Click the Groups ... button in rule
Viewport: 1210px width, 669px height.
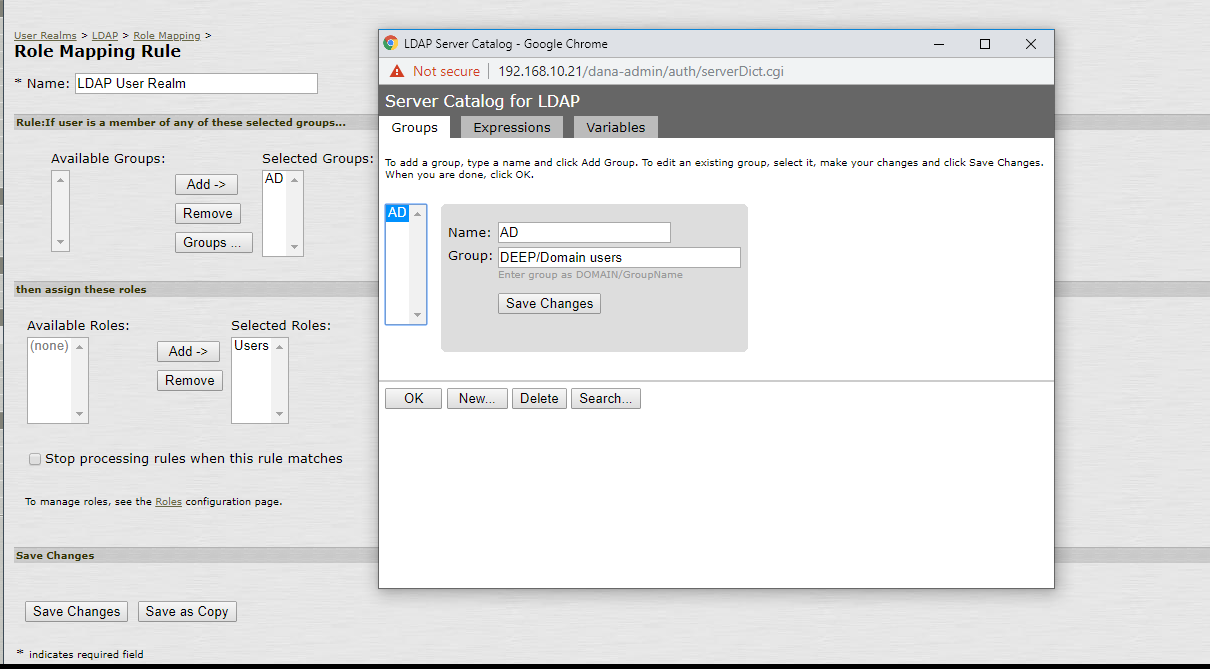pos(212,242)
